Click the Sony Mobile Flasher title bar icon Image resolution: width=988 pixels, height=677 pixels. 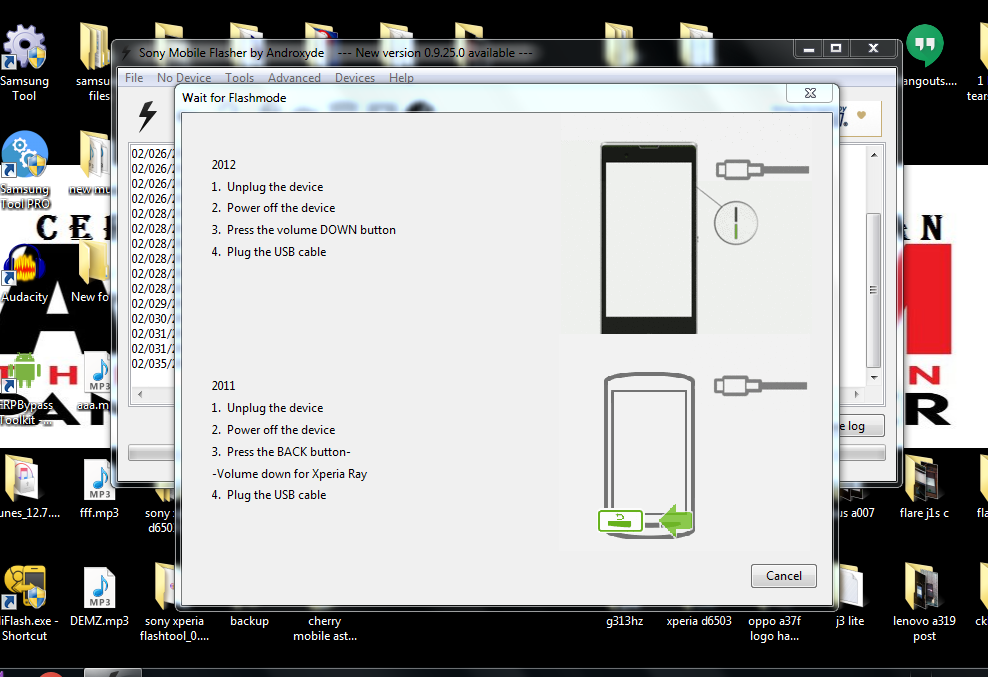pyautogui.click(x=126, y=54)
